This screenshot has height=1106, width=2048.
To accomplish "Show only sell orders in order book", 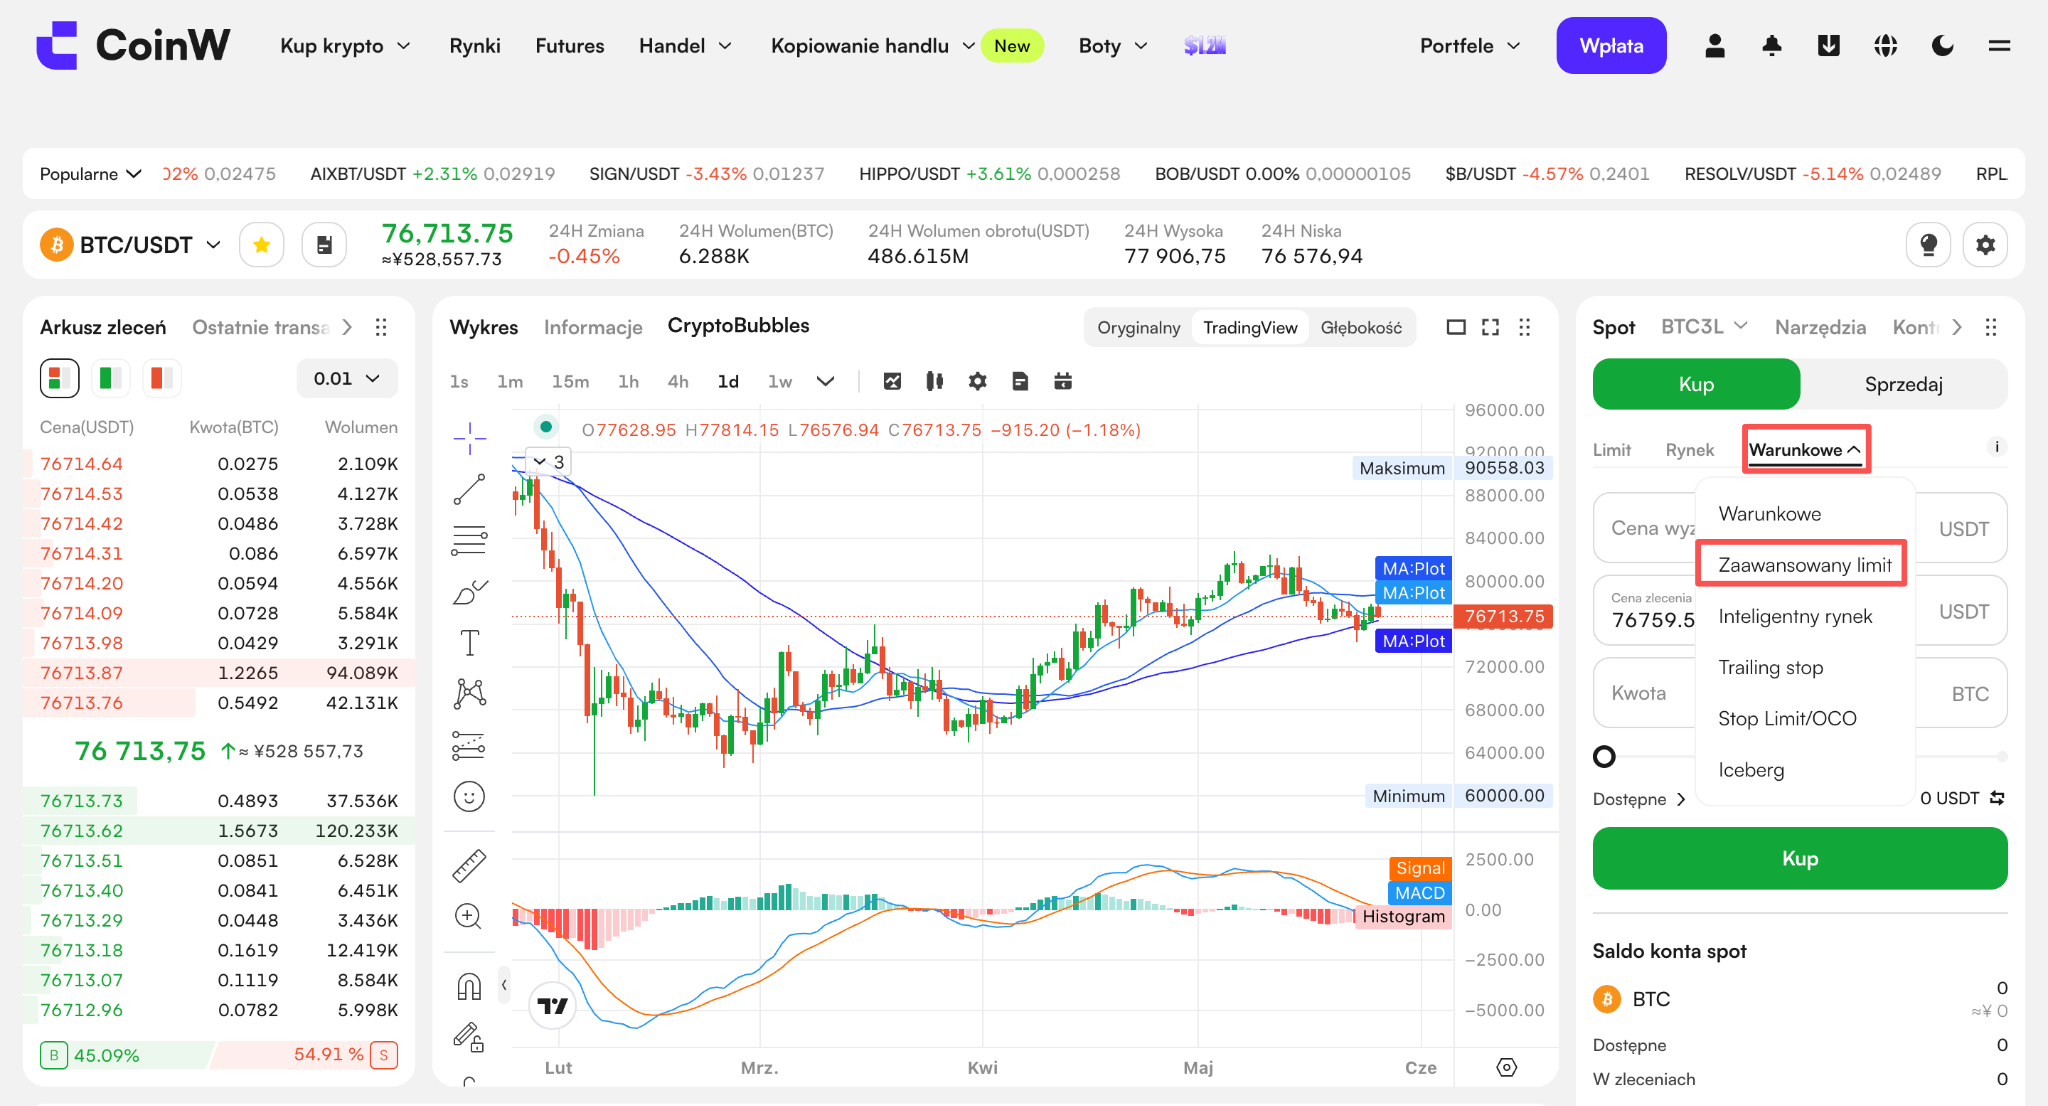I will 161,378.
